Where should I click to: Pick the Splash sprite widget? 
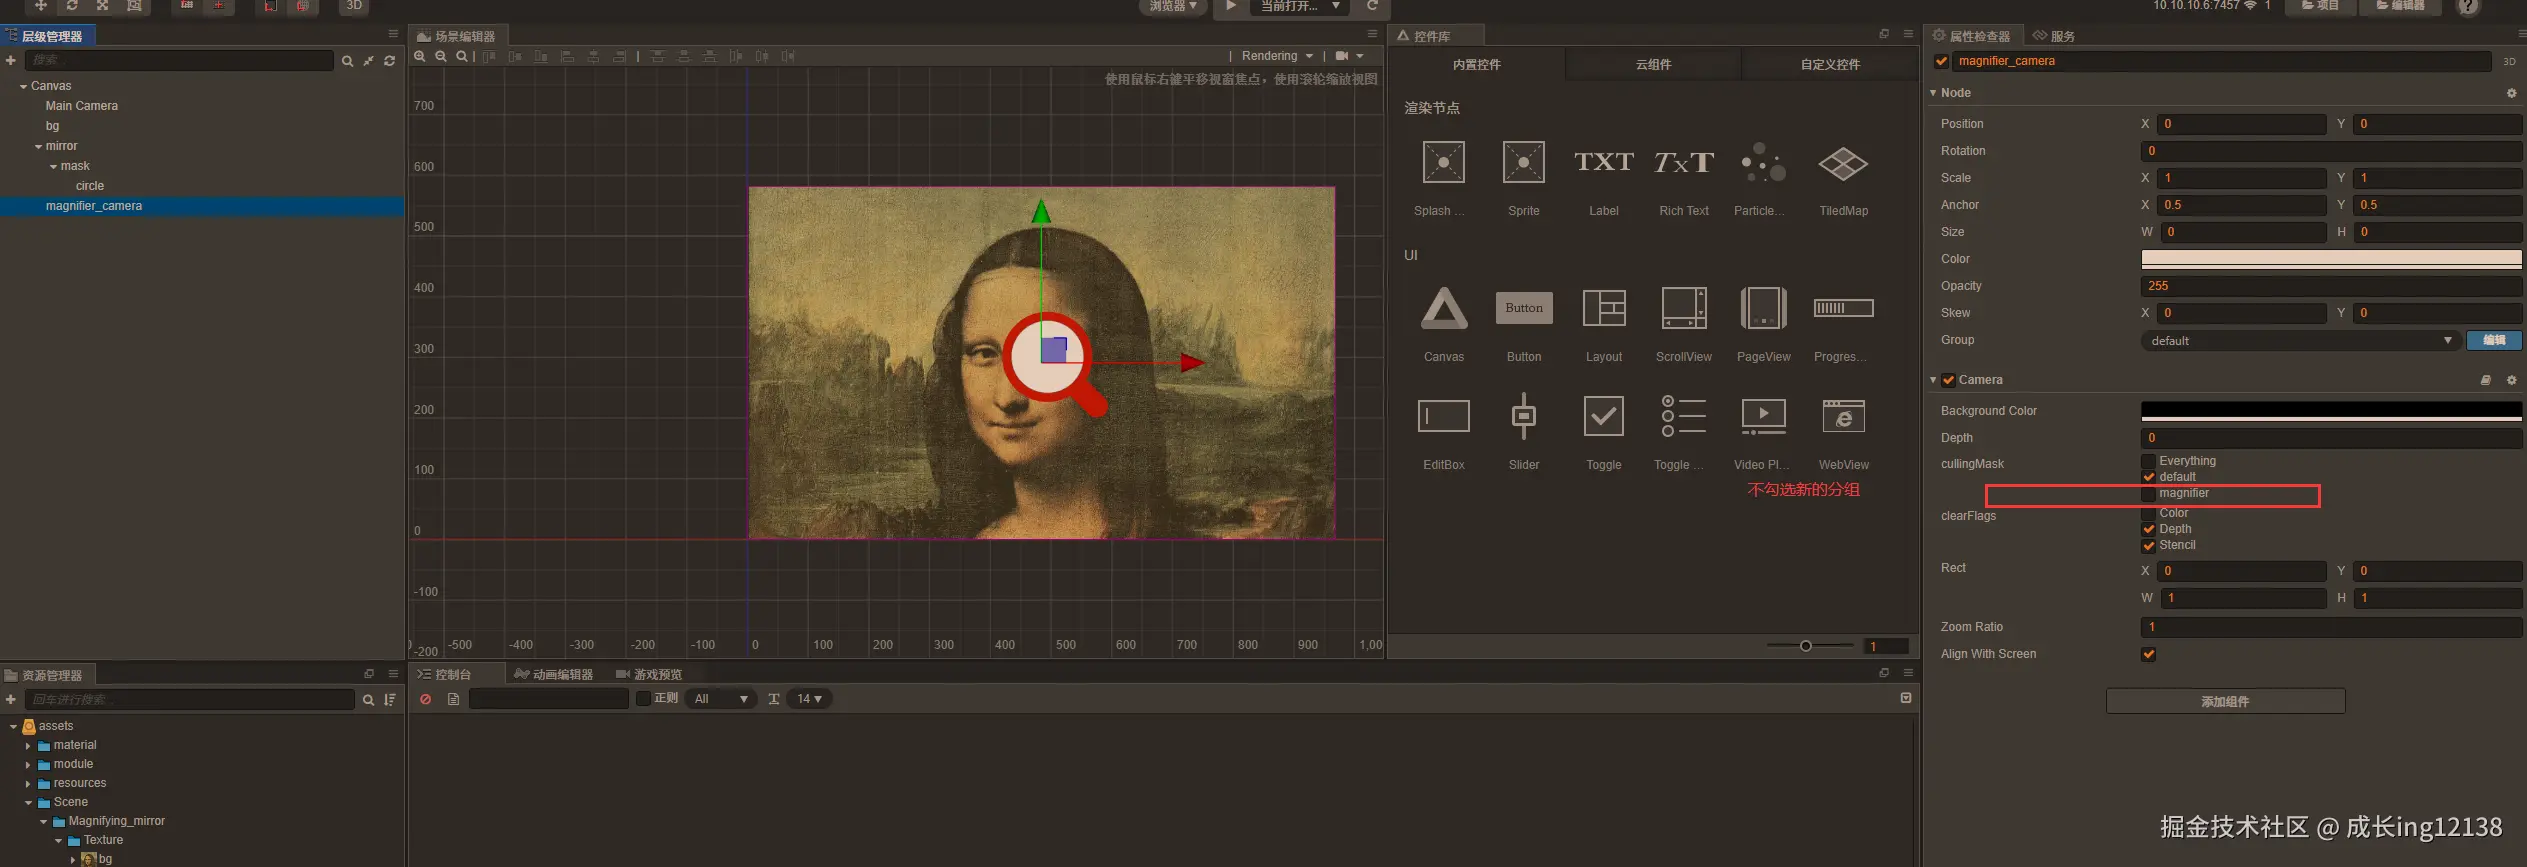pos(1443,163)
